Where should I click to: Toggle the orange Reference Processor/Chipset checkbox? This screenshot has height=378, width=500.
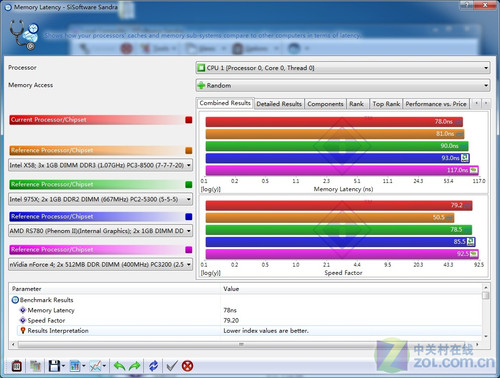[189, 151]
